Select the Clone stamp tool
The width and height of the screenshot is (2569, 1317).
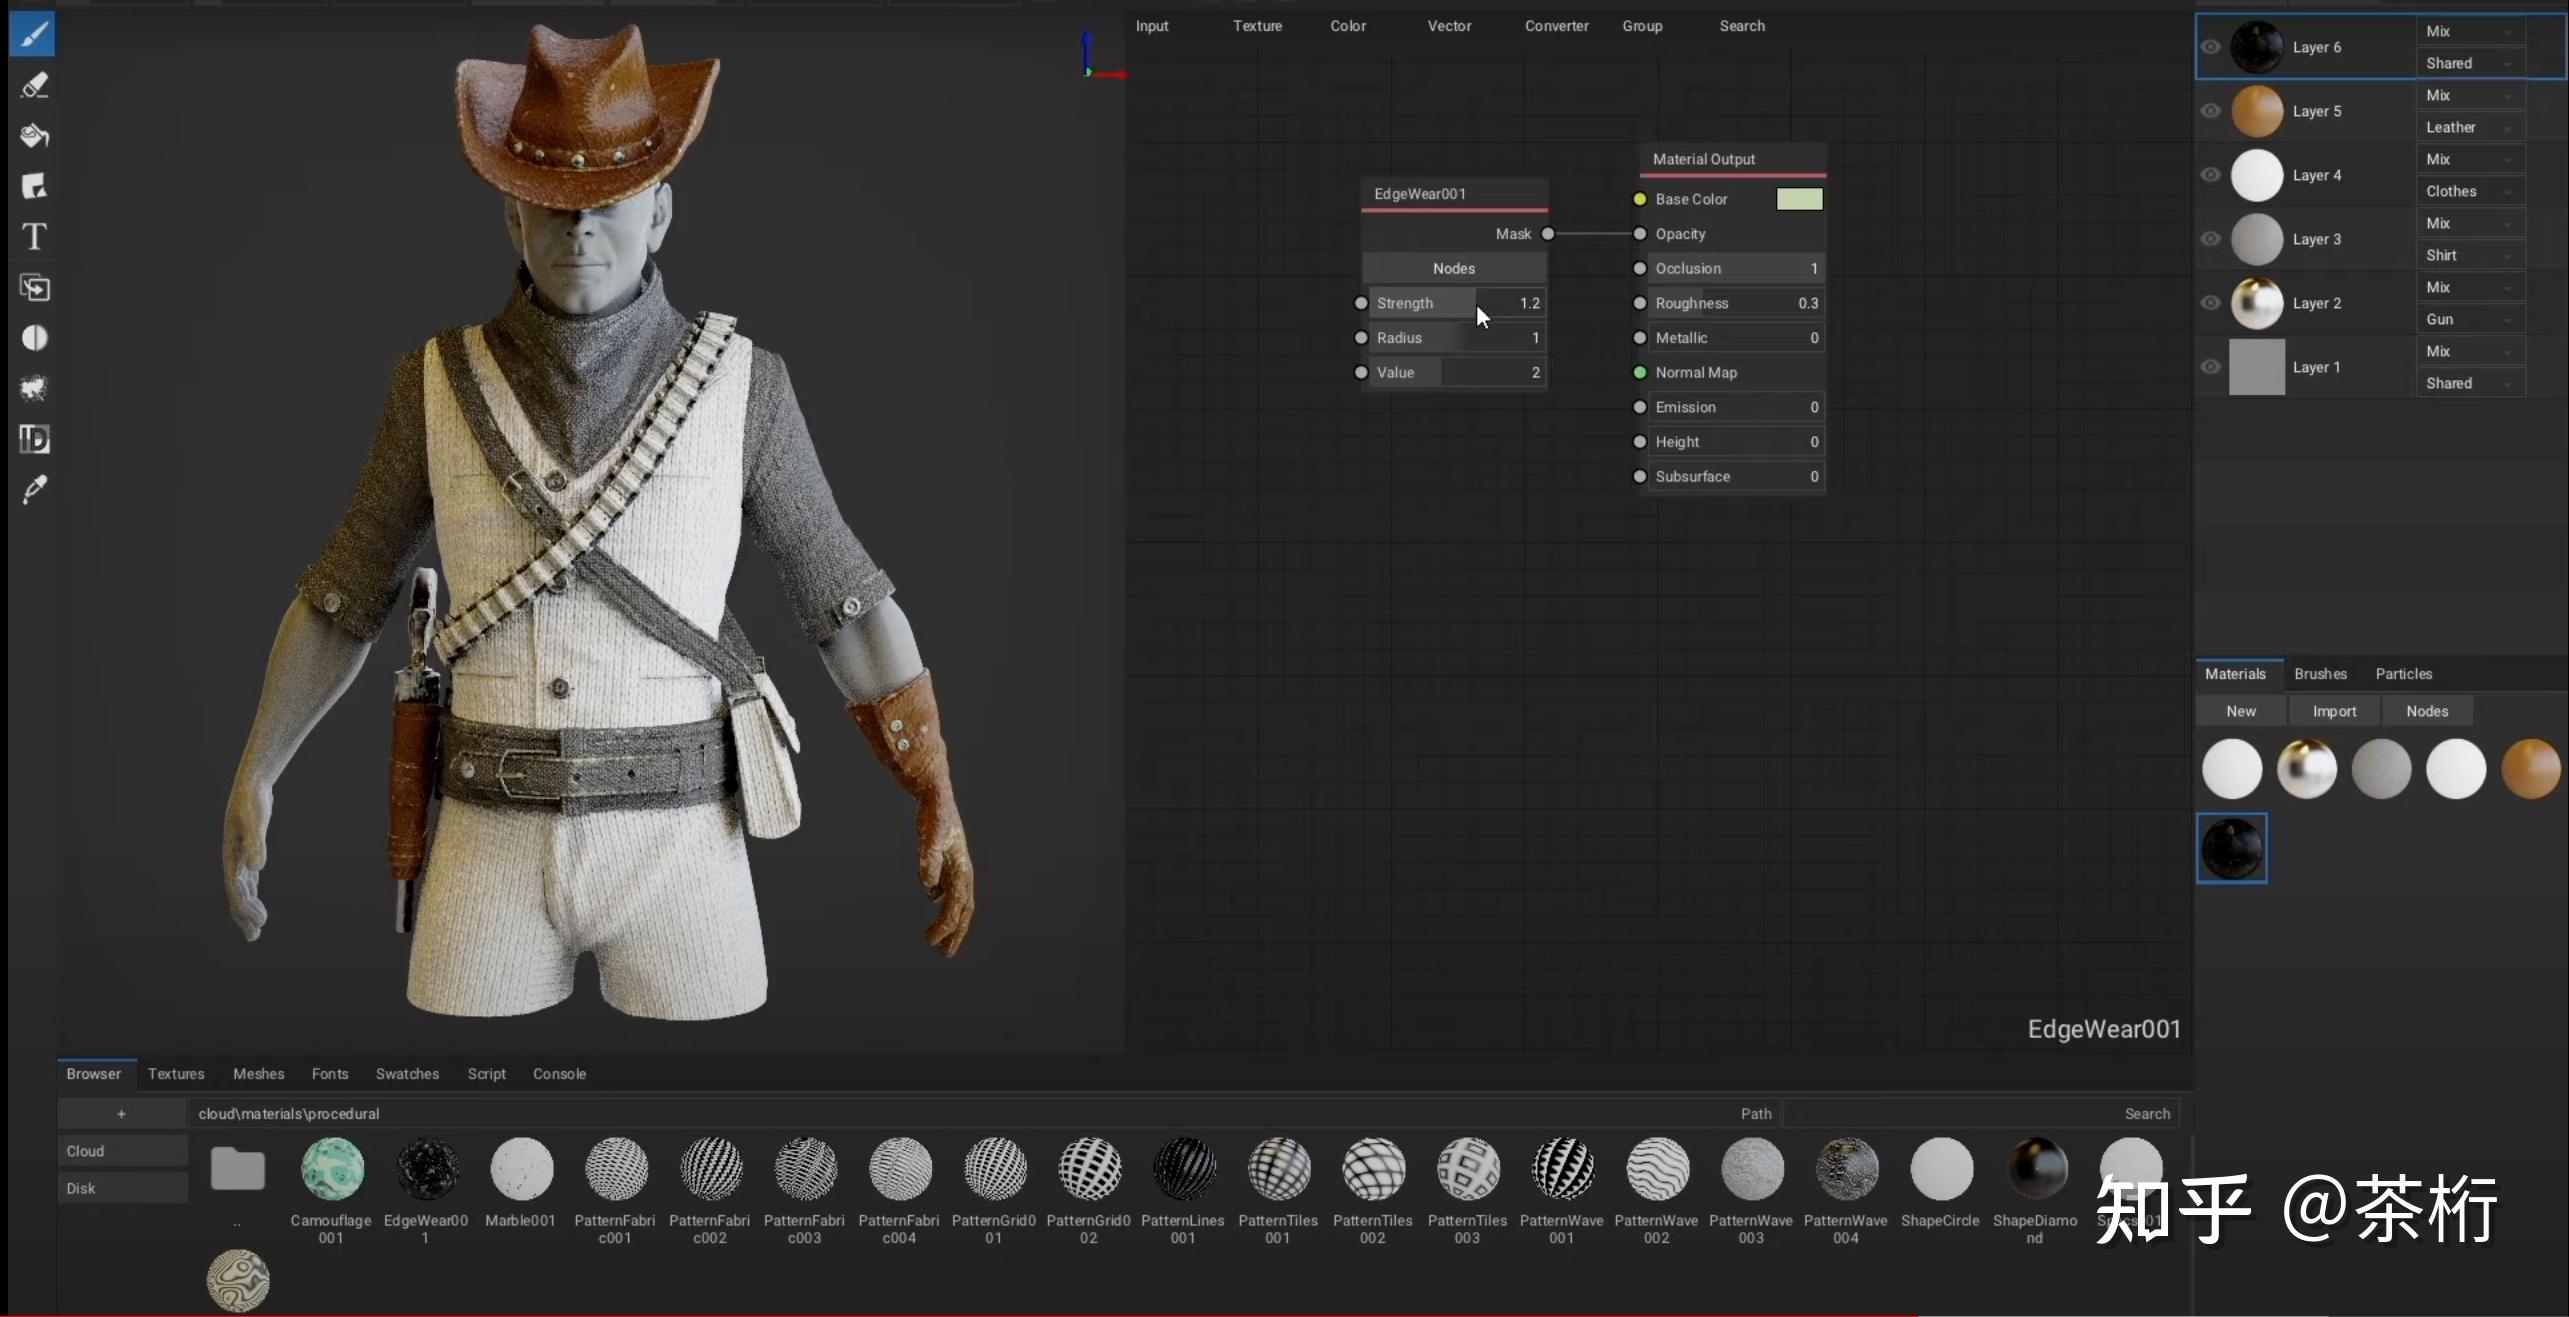click(x=35, y=288)
